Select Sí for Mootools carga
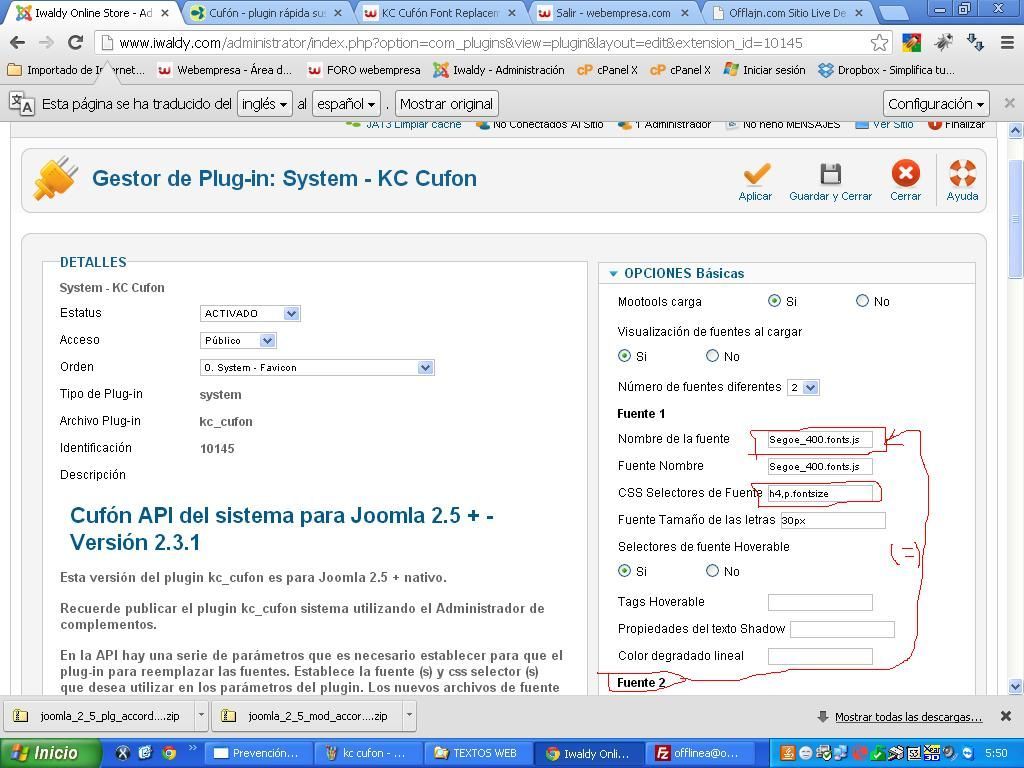 pos(775,300)
